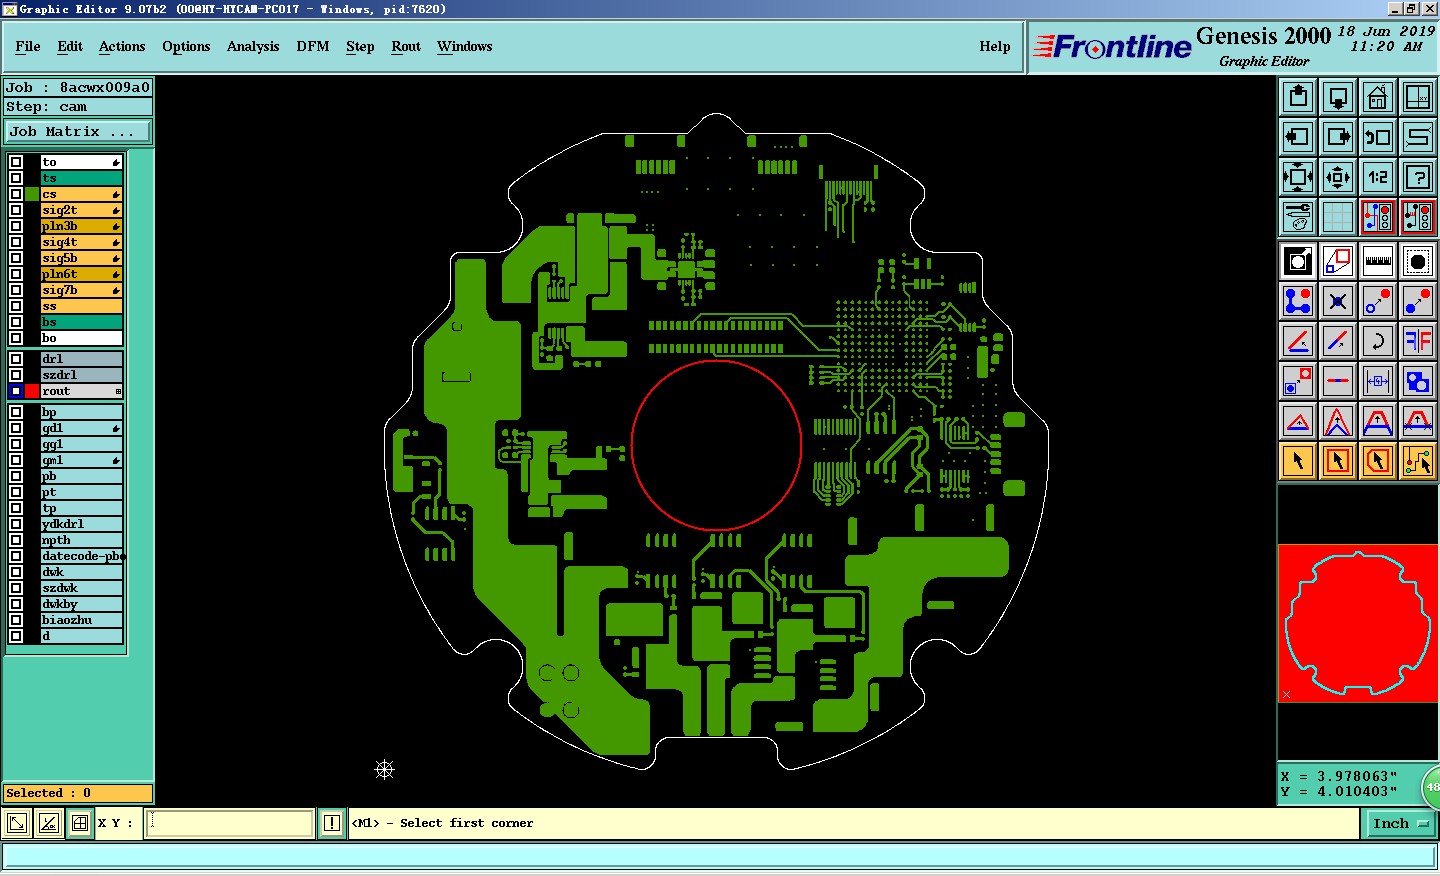The height and width of the screenshot is (876, 1440).
Task: Click the zoom out shrink-arrows icon
Action: click(x=1338, y=177)
